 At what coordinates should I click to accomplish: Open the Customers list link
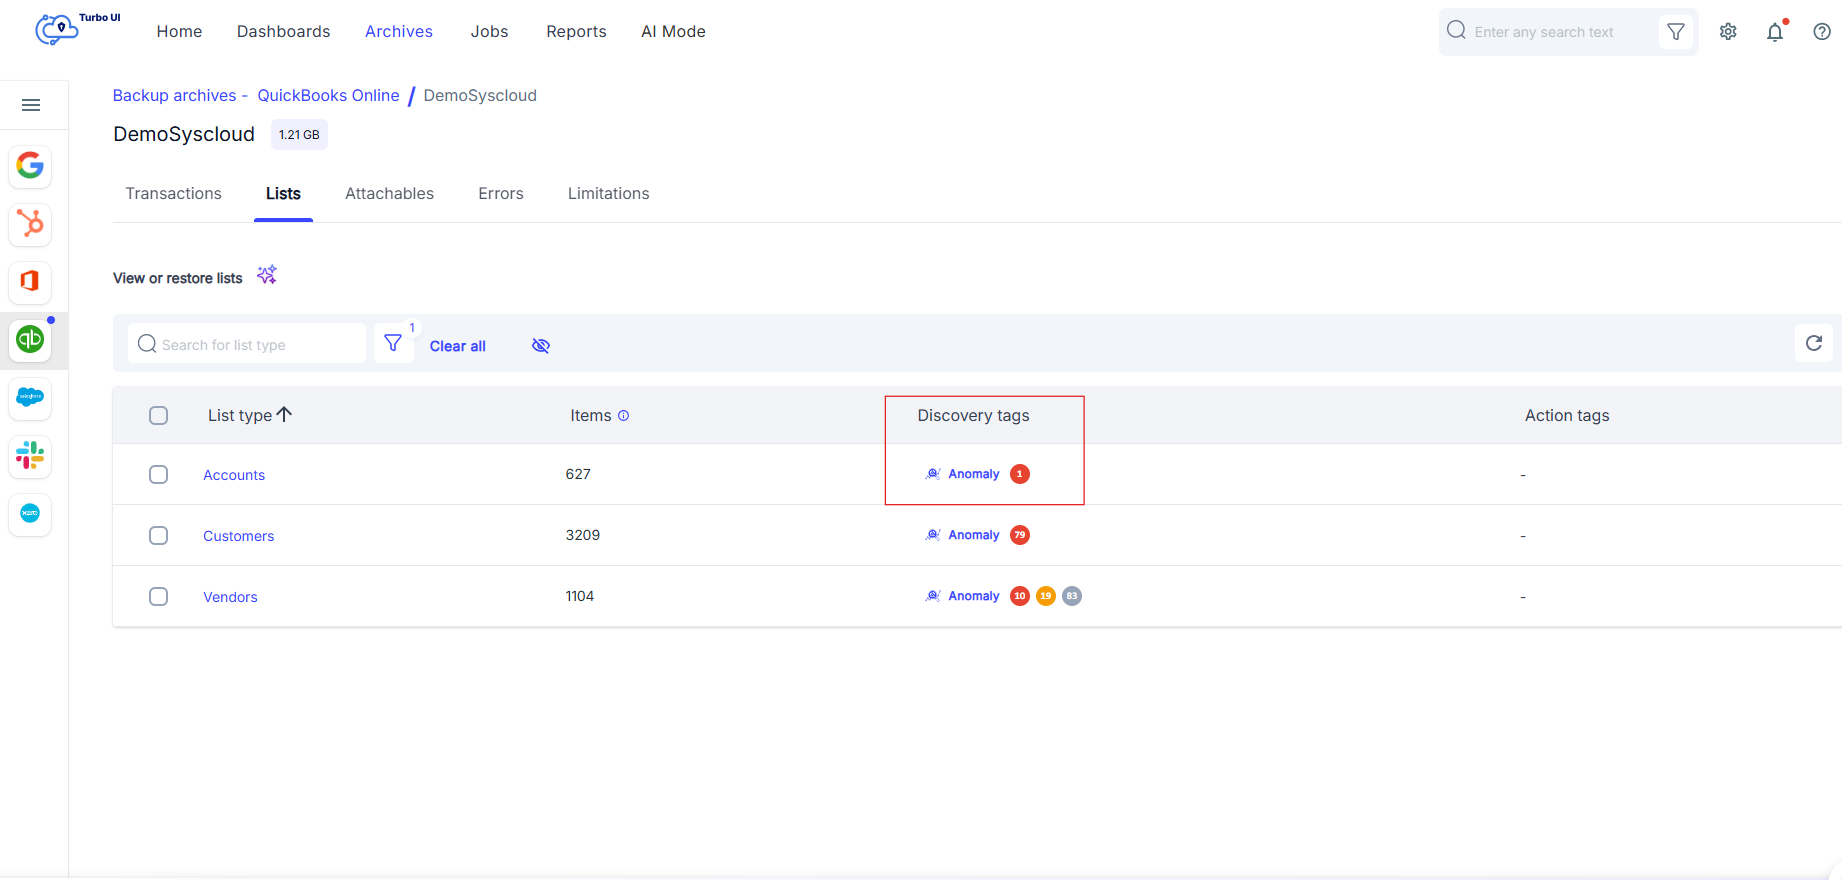(x=239, y=536)
